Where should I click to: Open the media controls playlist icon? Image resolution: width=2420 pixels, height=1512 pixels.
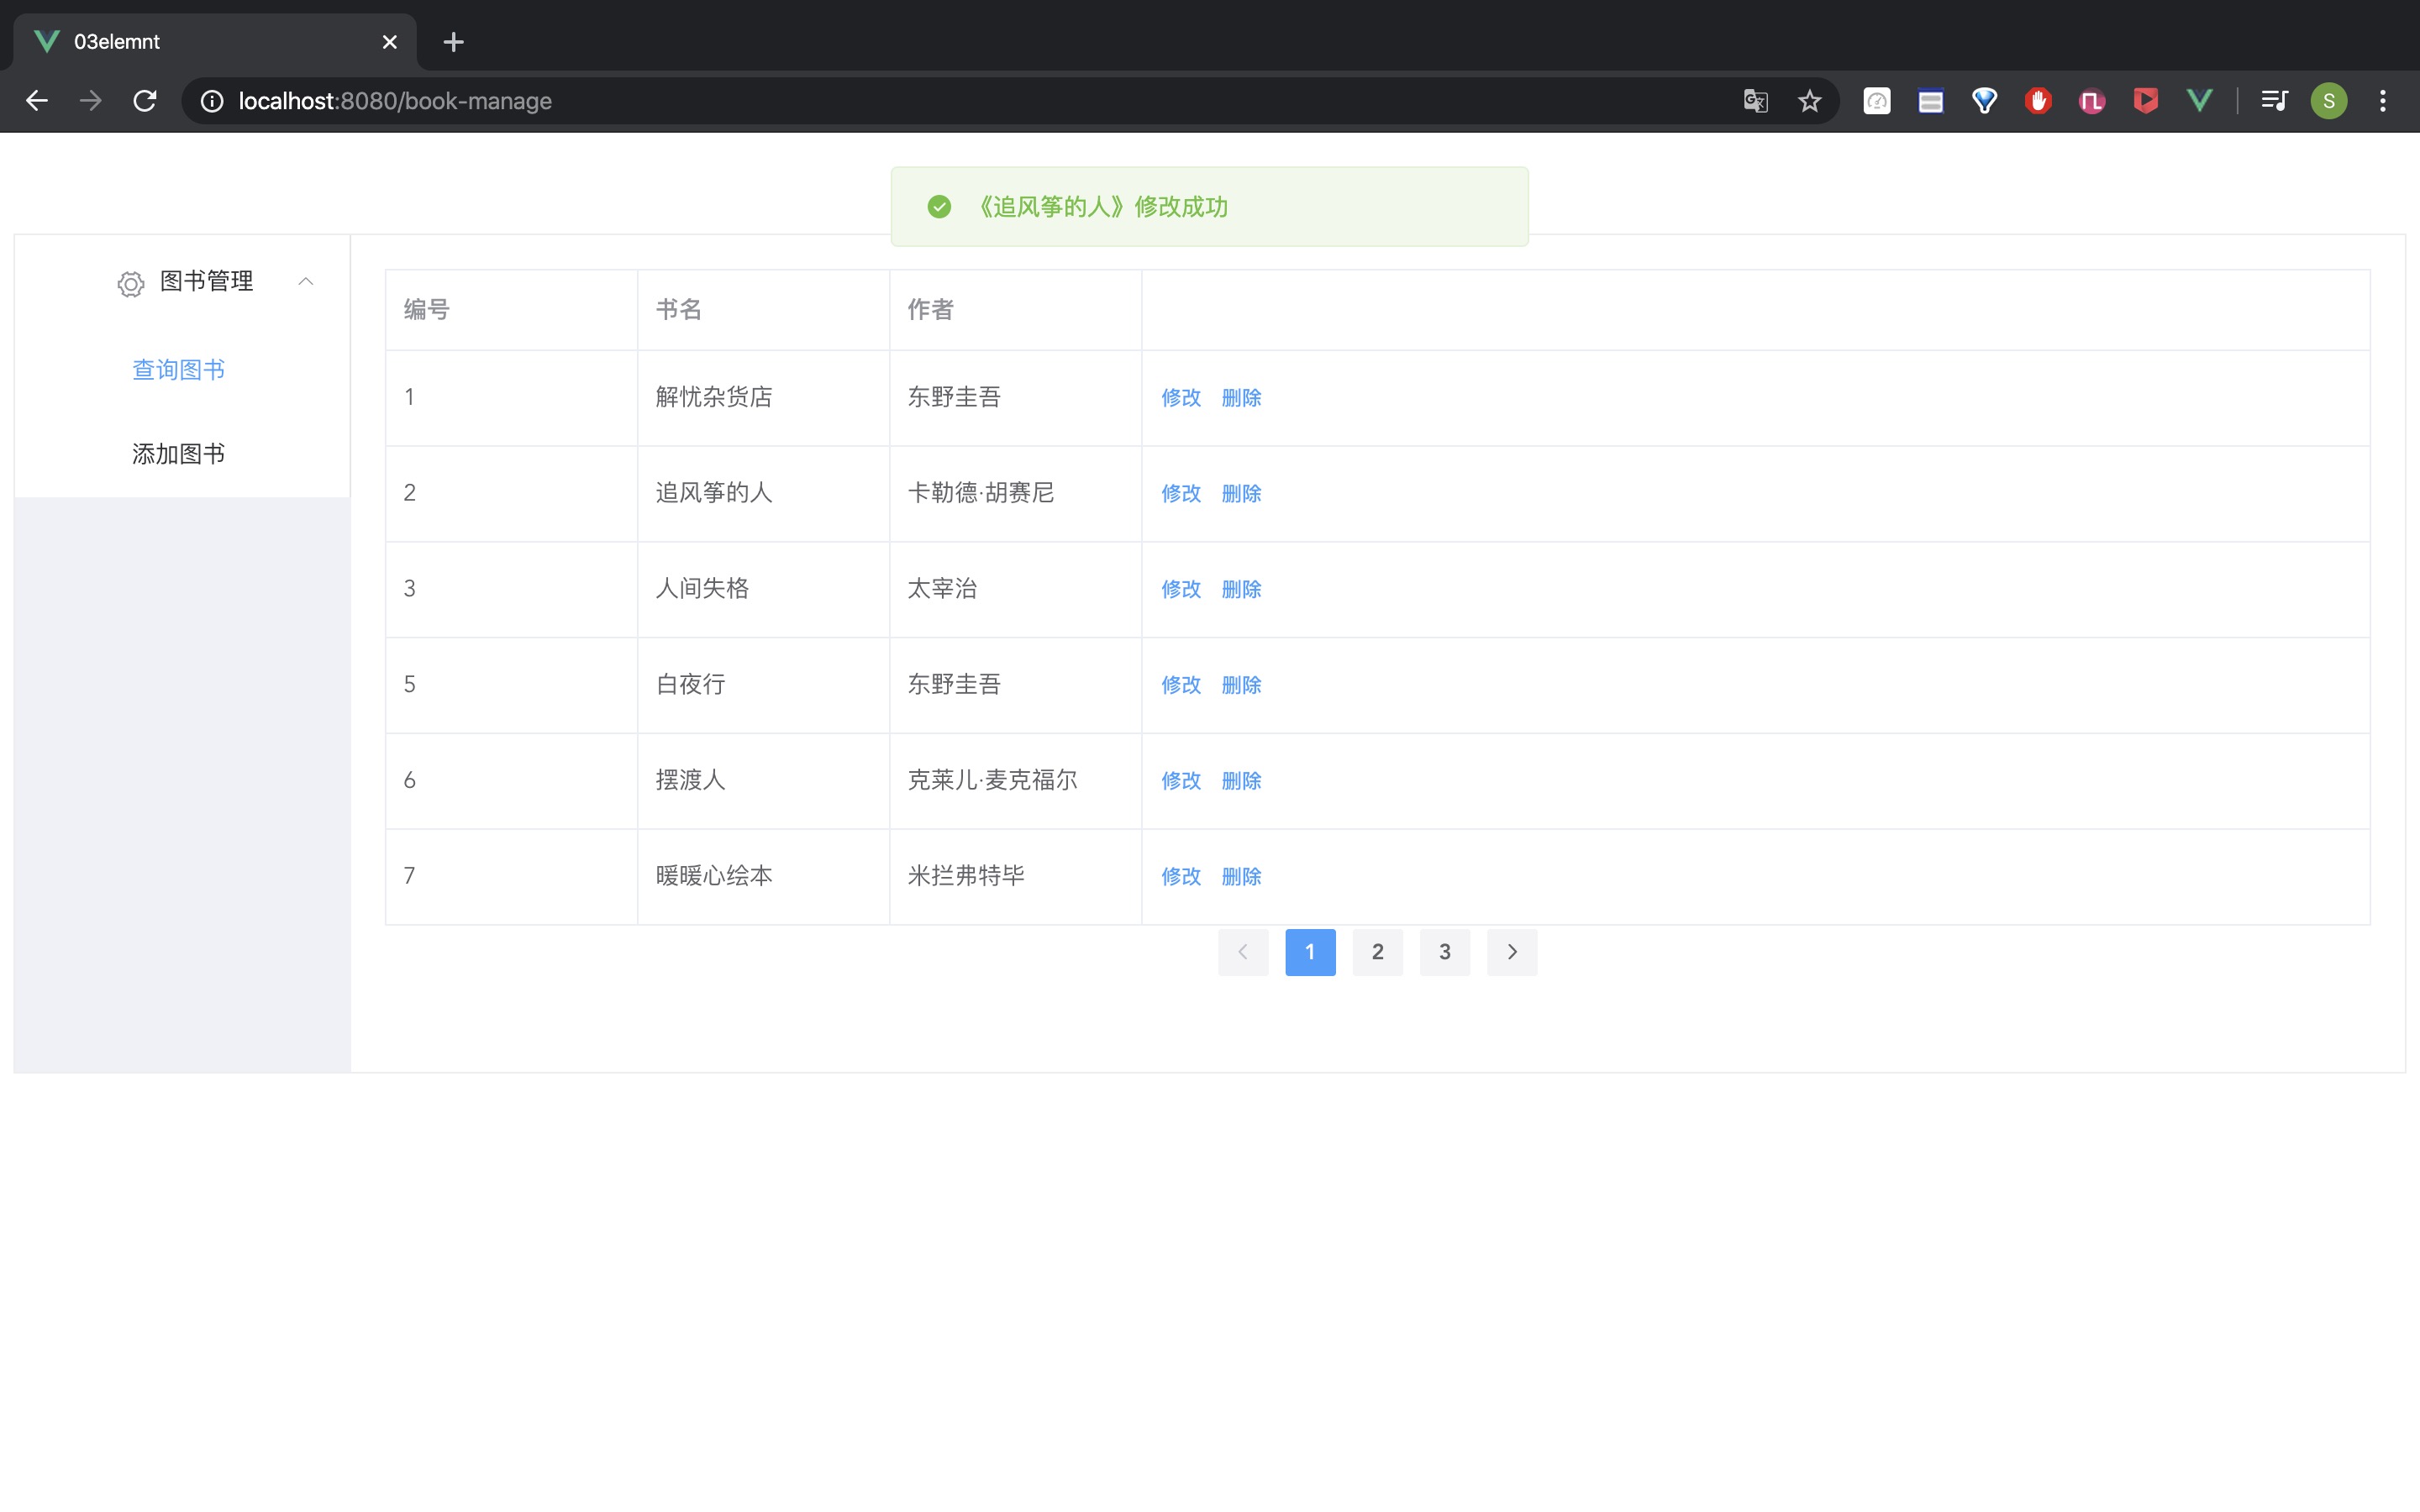[x=2274, y=101]
